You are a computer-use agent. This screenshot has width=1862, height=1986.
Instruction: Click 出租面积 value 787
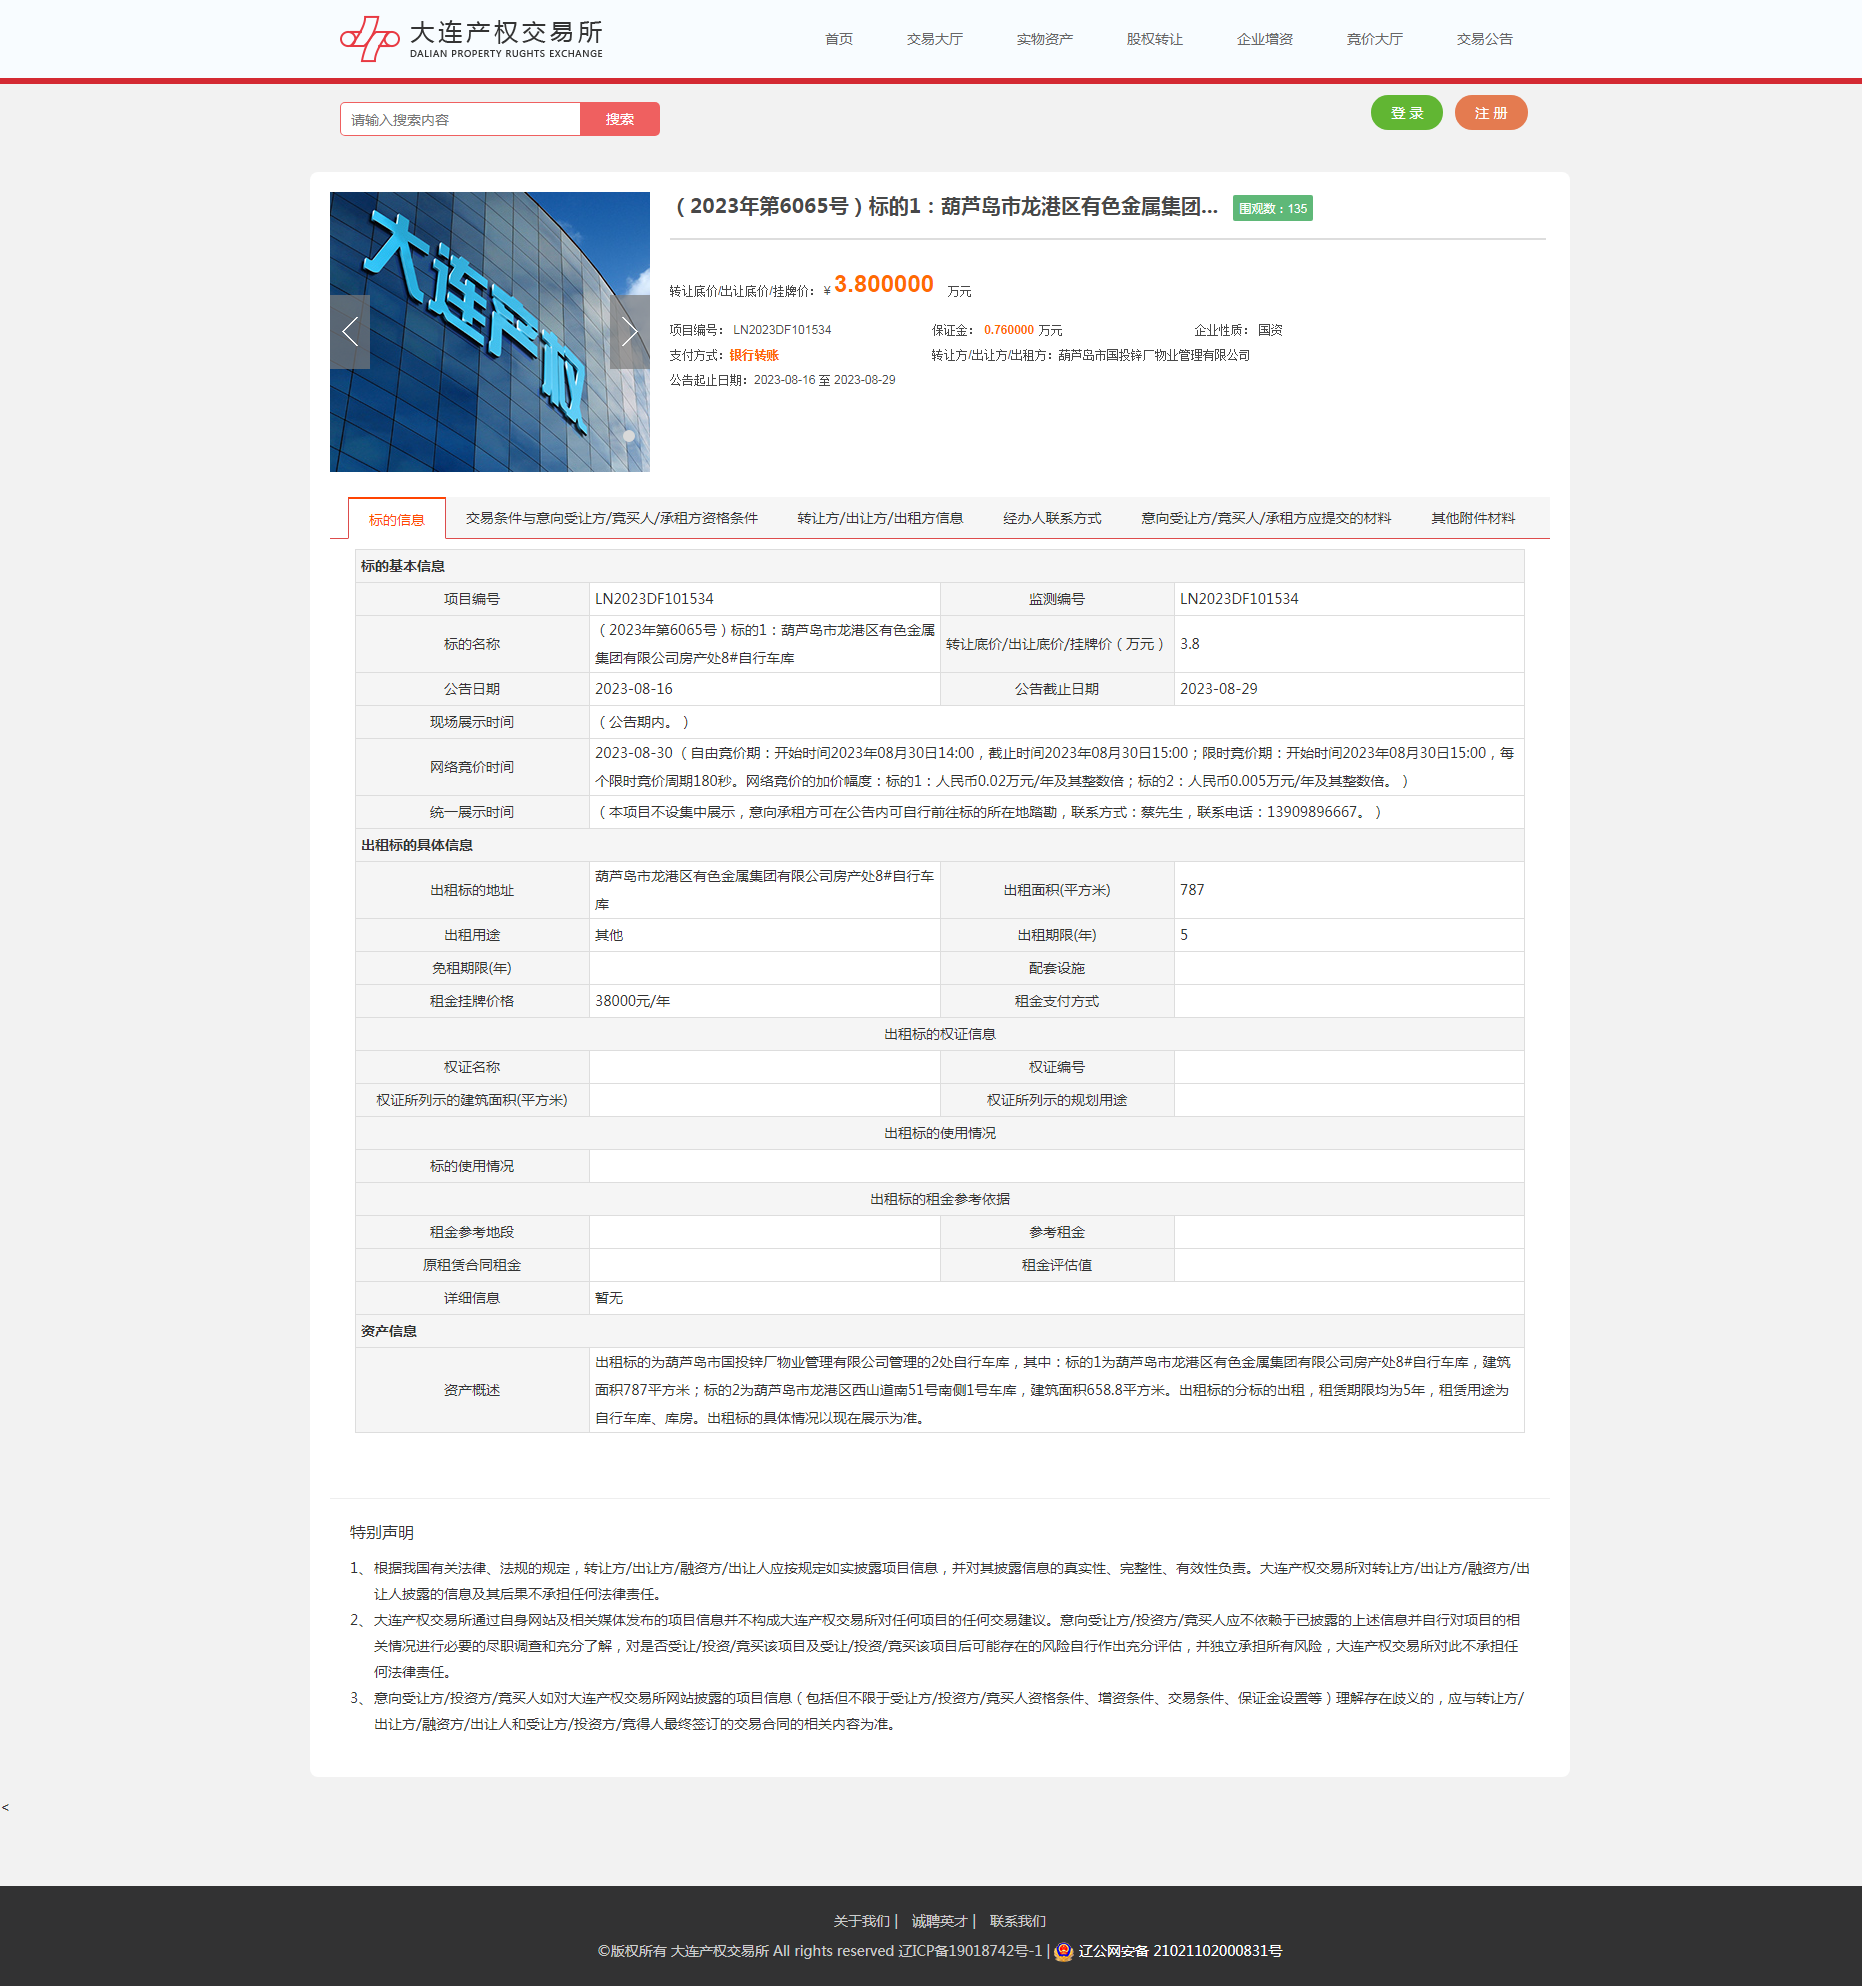(x=1192, y=890)
